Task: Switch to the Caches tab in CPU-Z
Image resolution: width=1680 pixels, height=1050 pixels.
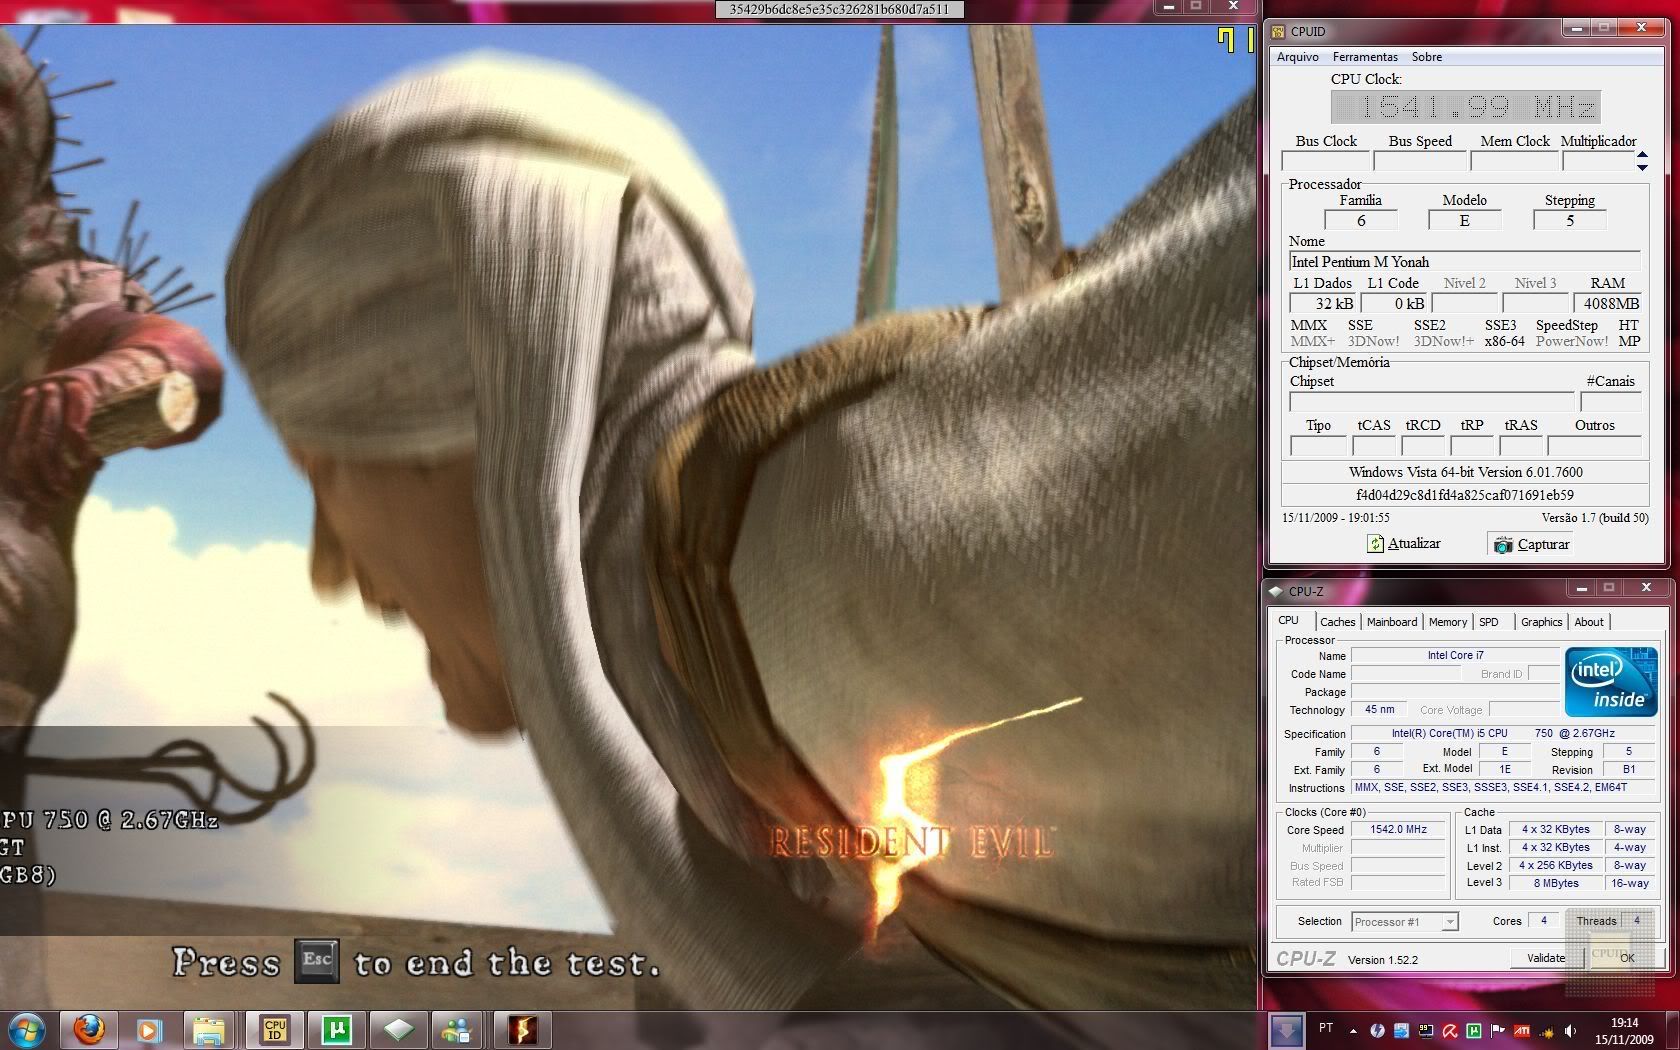Action: coord(1337,622)
